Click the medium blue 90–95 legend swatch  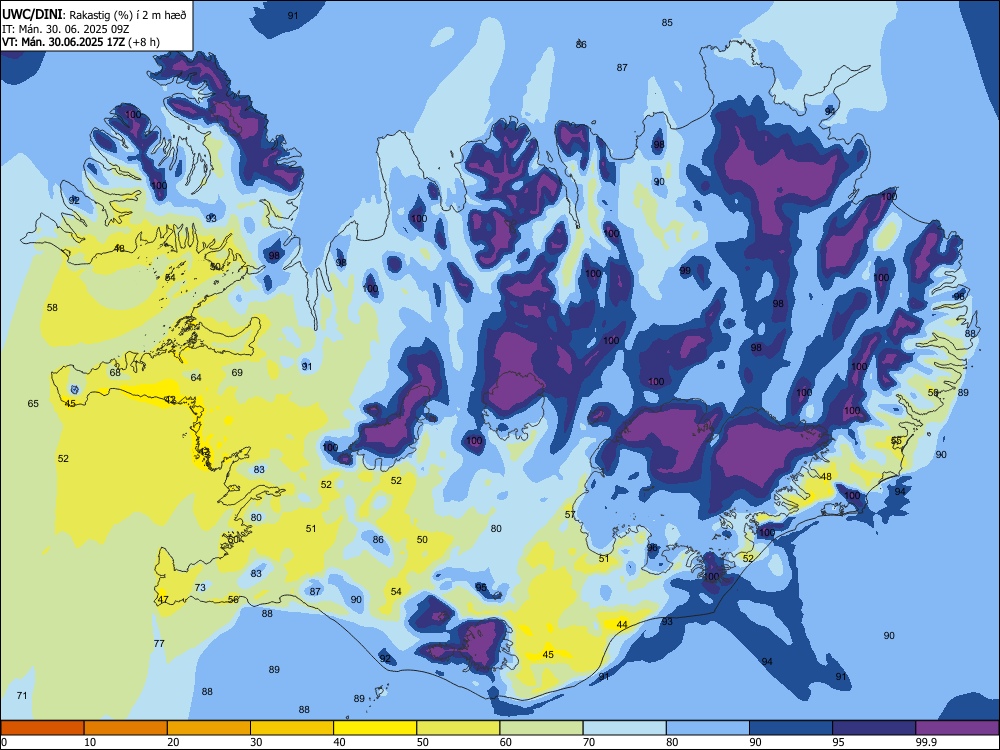[x=791, y=728]
